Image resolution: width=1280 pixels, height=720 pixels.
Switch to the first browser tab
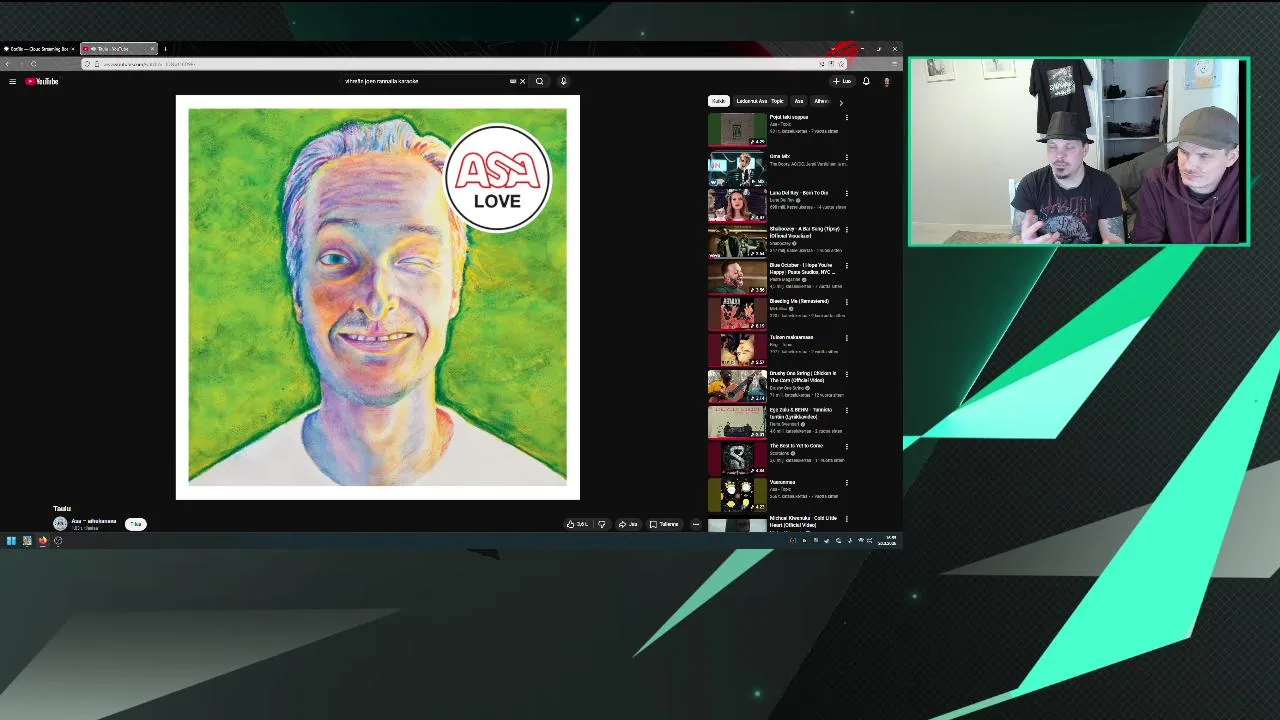tap(38, 48)
